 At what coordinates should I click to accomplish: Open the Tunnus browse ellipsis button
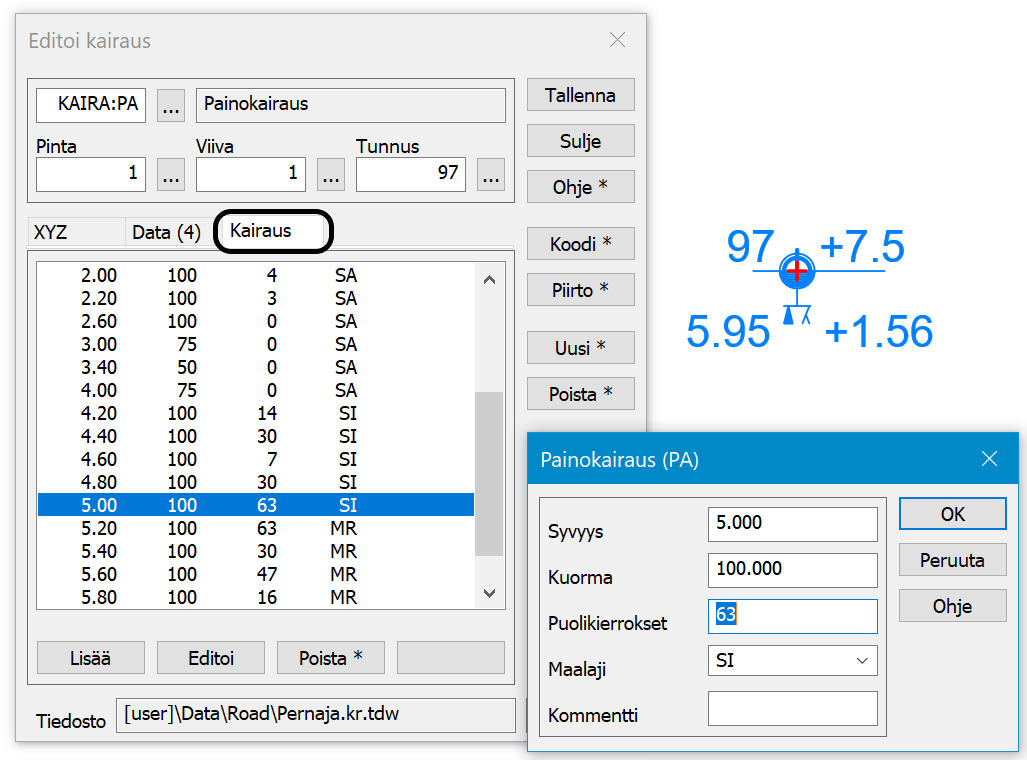tap(491, 174)
